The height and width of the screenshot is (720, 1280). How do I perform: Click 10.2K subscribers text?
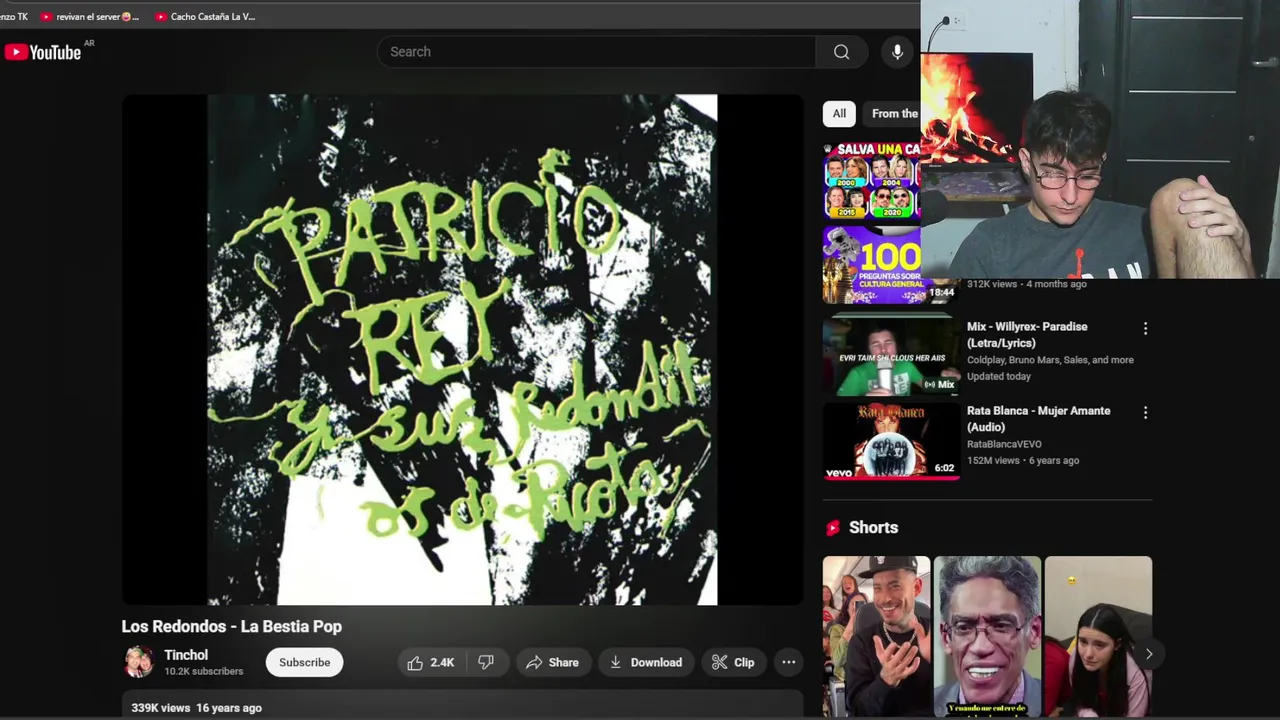[204, 672]
